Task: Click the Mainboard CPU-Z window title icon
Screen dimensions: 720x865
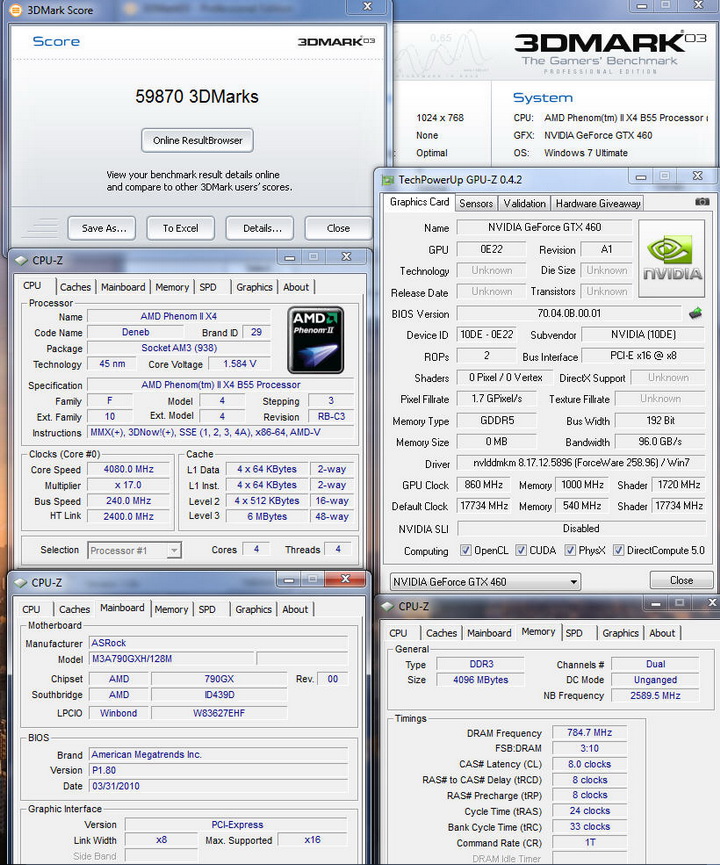Action: pos(20,583)
